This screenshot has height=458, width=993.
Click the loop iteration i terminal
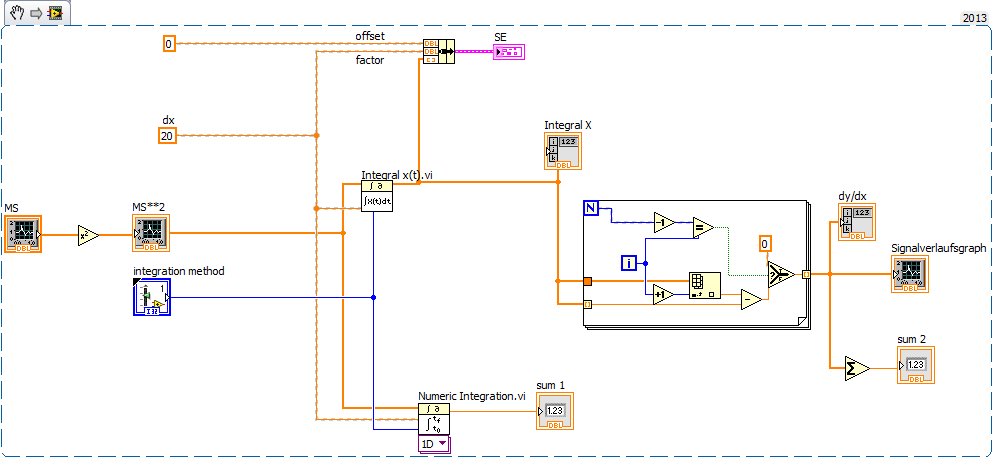tap(629, 263)
